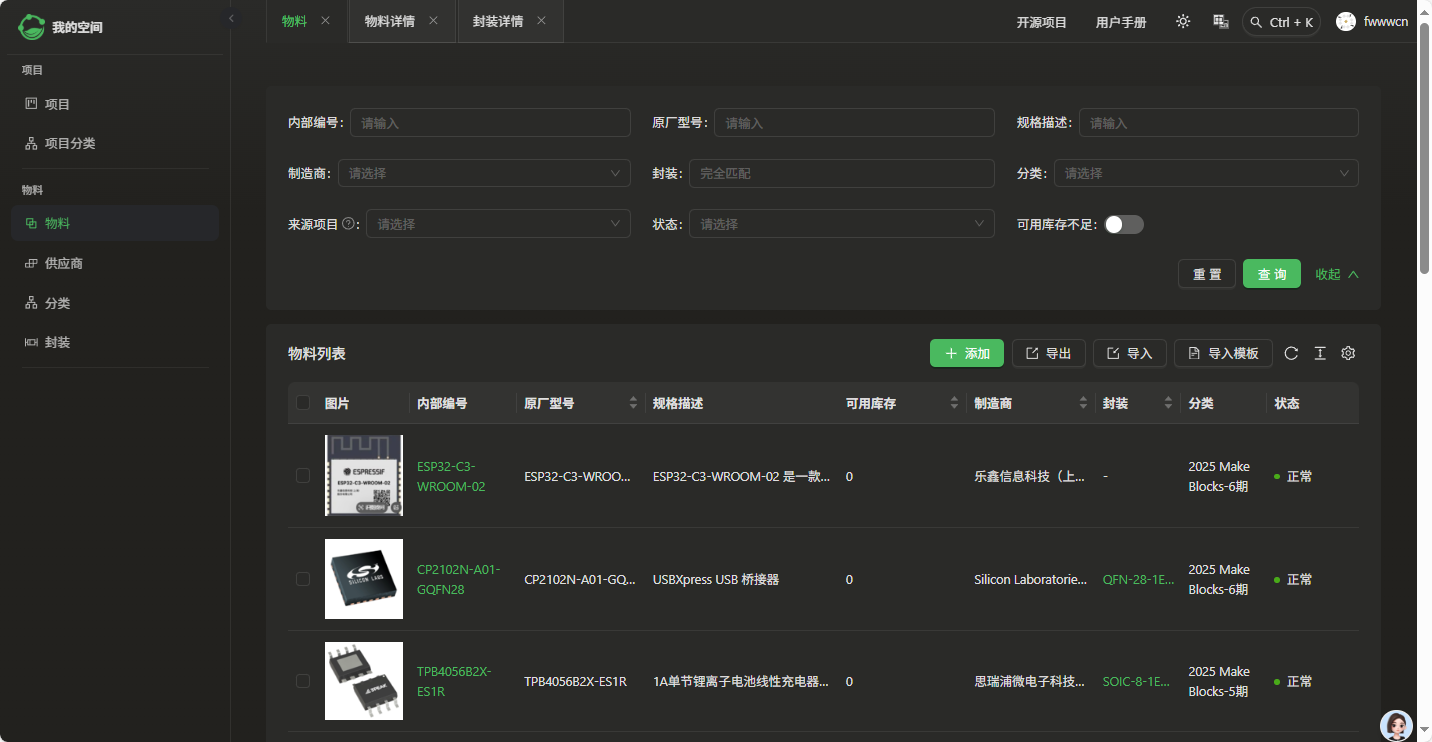
Task: Open the 制造商 dropdown
Action: [484, 172]
